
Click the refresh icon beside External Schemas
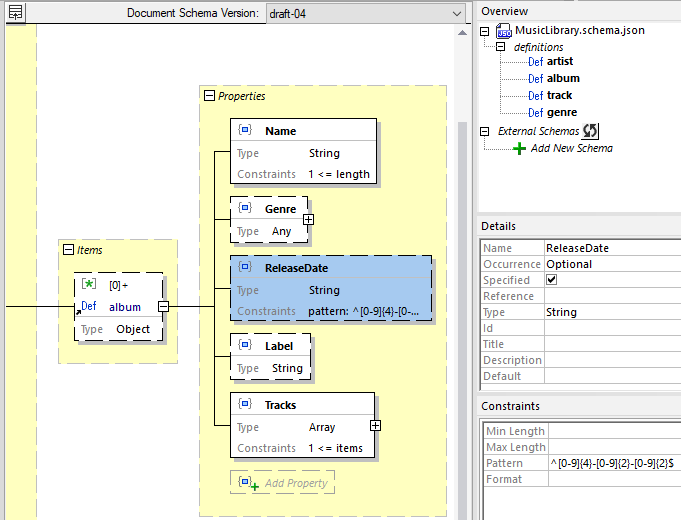coord(591,131)
